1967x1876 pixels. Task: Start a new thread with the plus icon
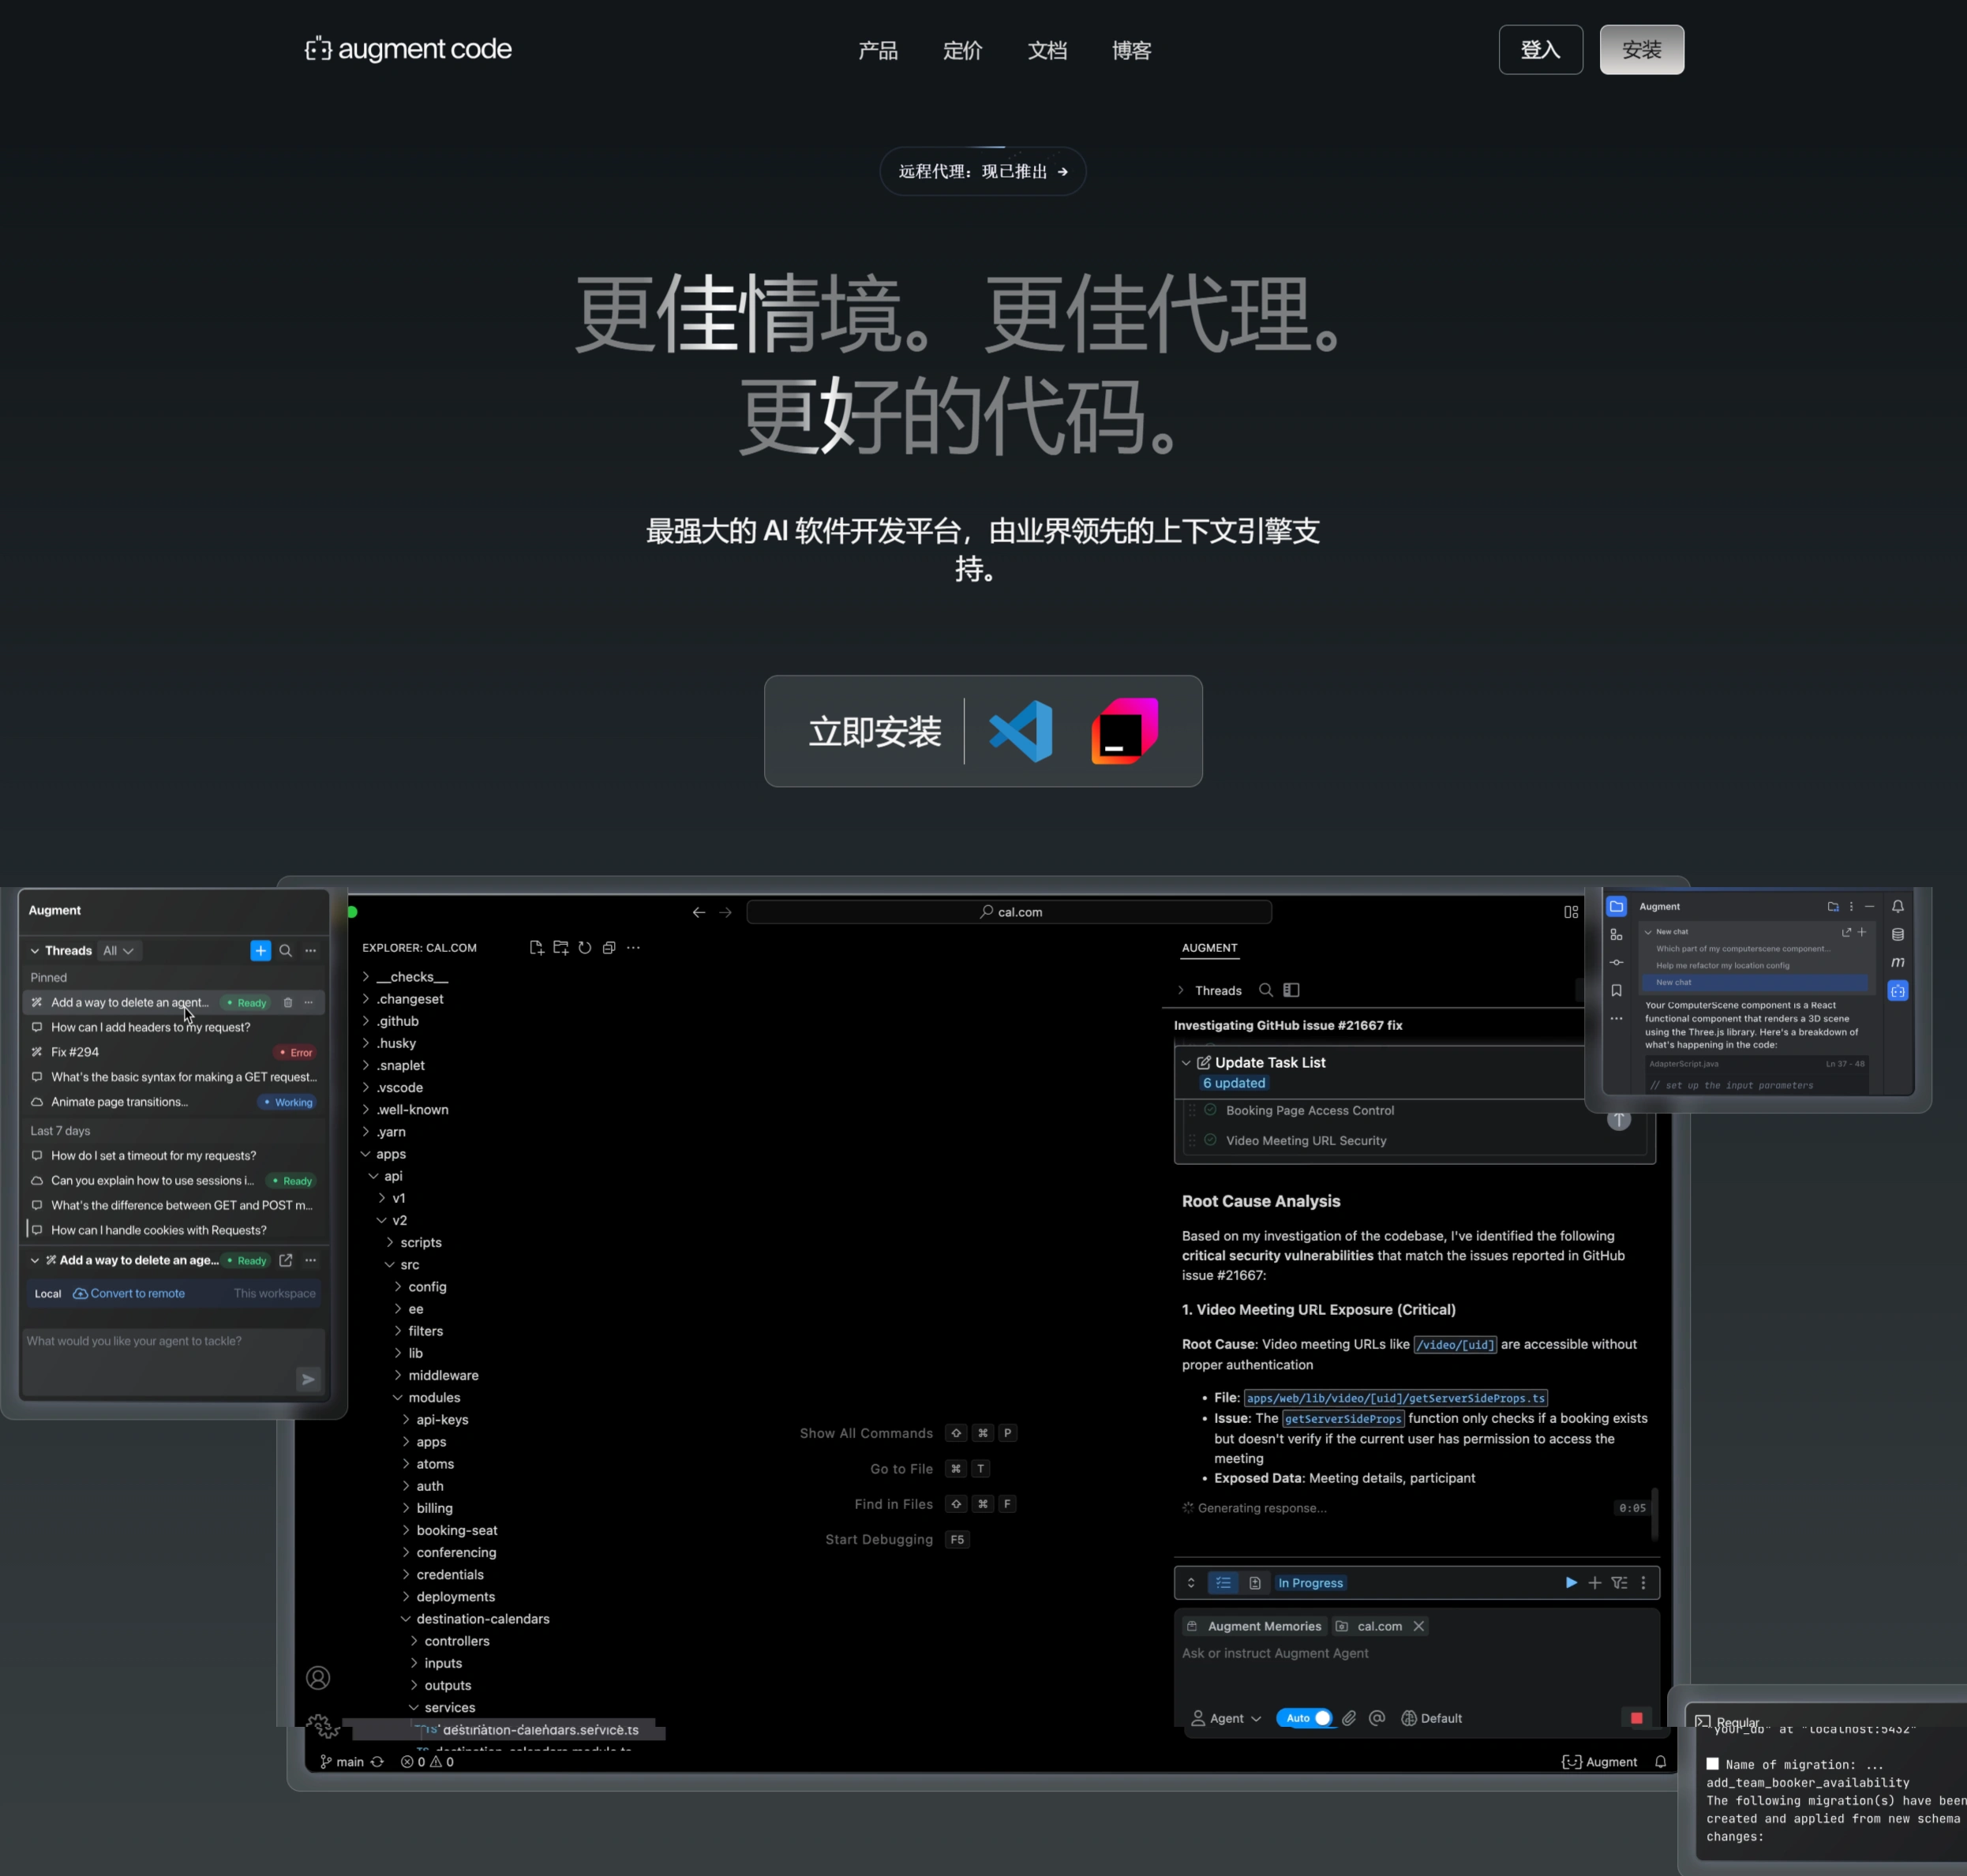click(x=261, y=951)
